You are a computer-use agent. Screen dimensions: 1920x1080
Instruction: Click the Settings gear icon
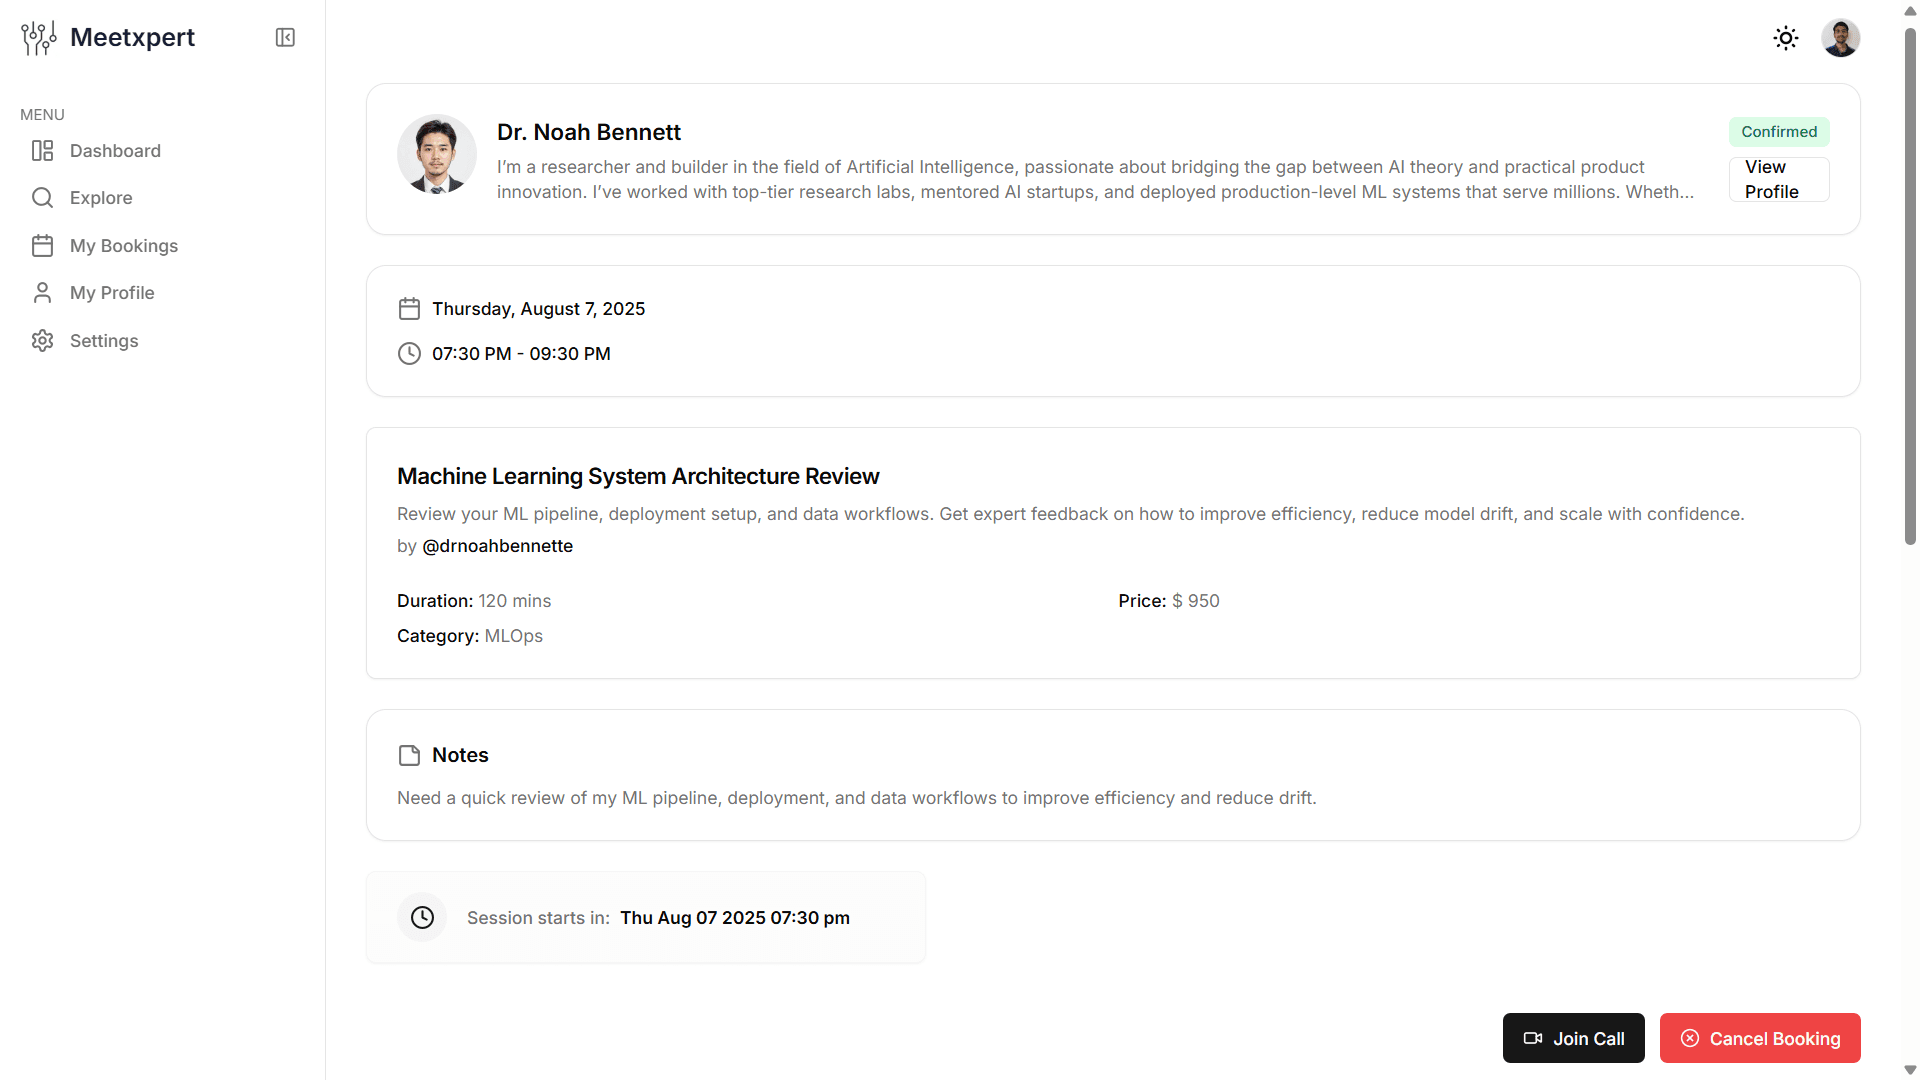42,341
